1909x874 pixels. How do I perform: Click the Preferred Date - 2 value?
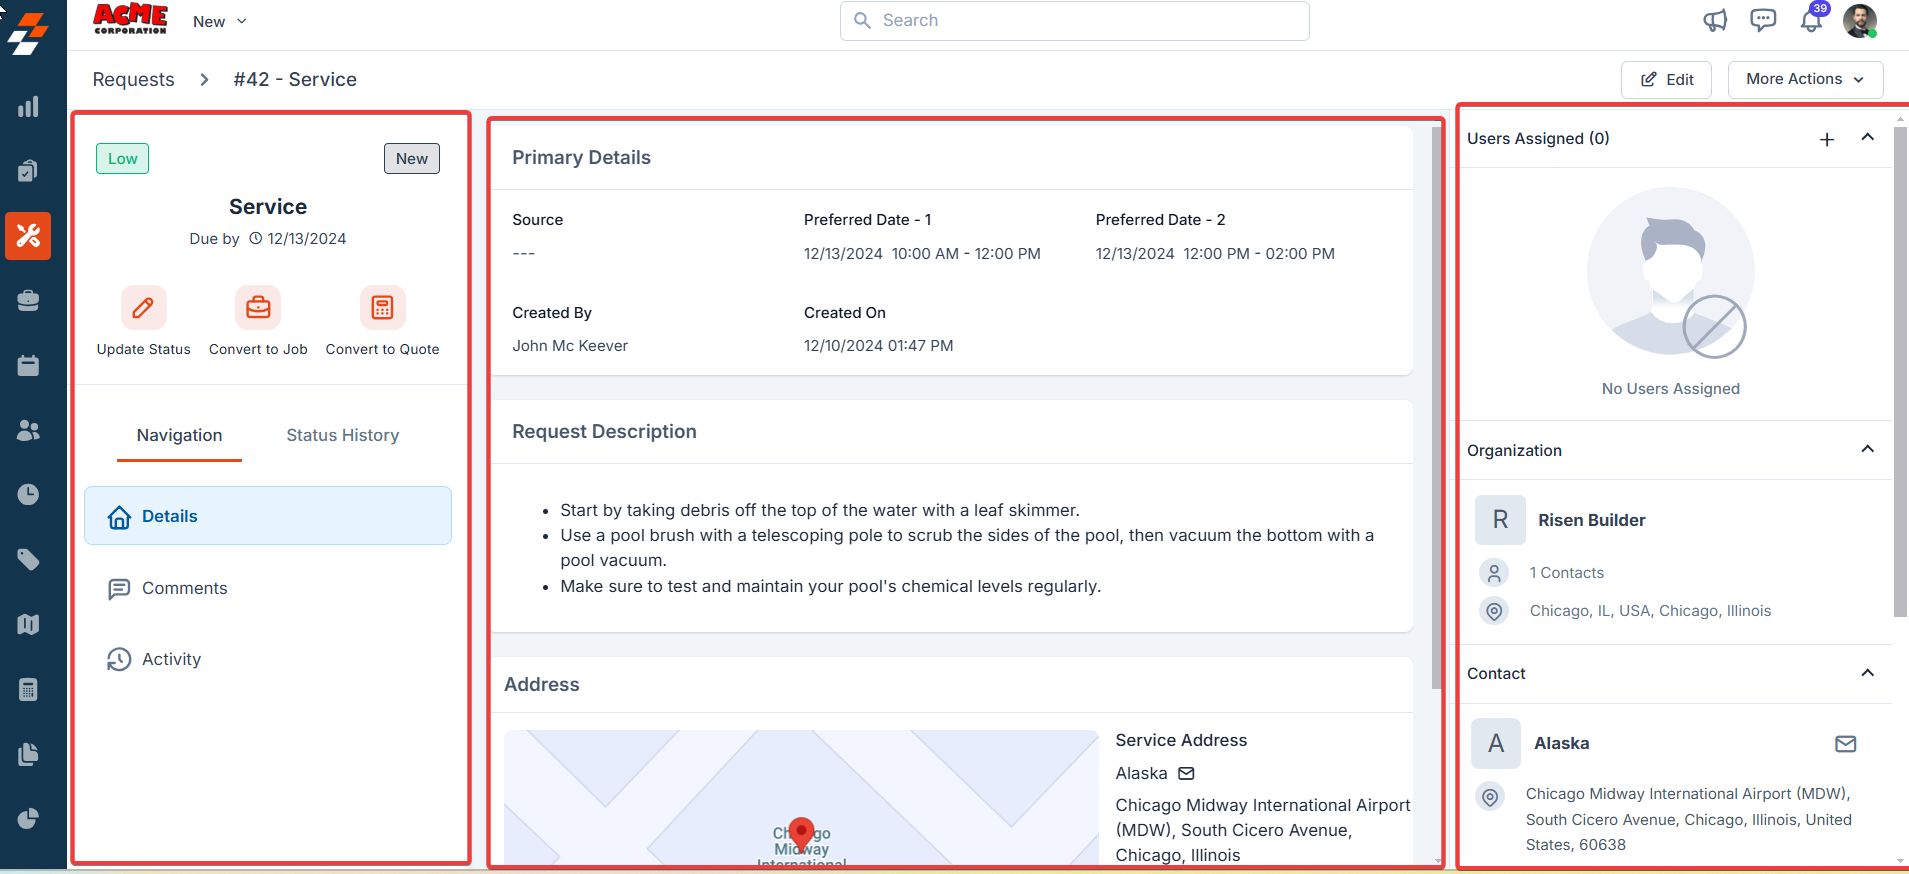1215,254
